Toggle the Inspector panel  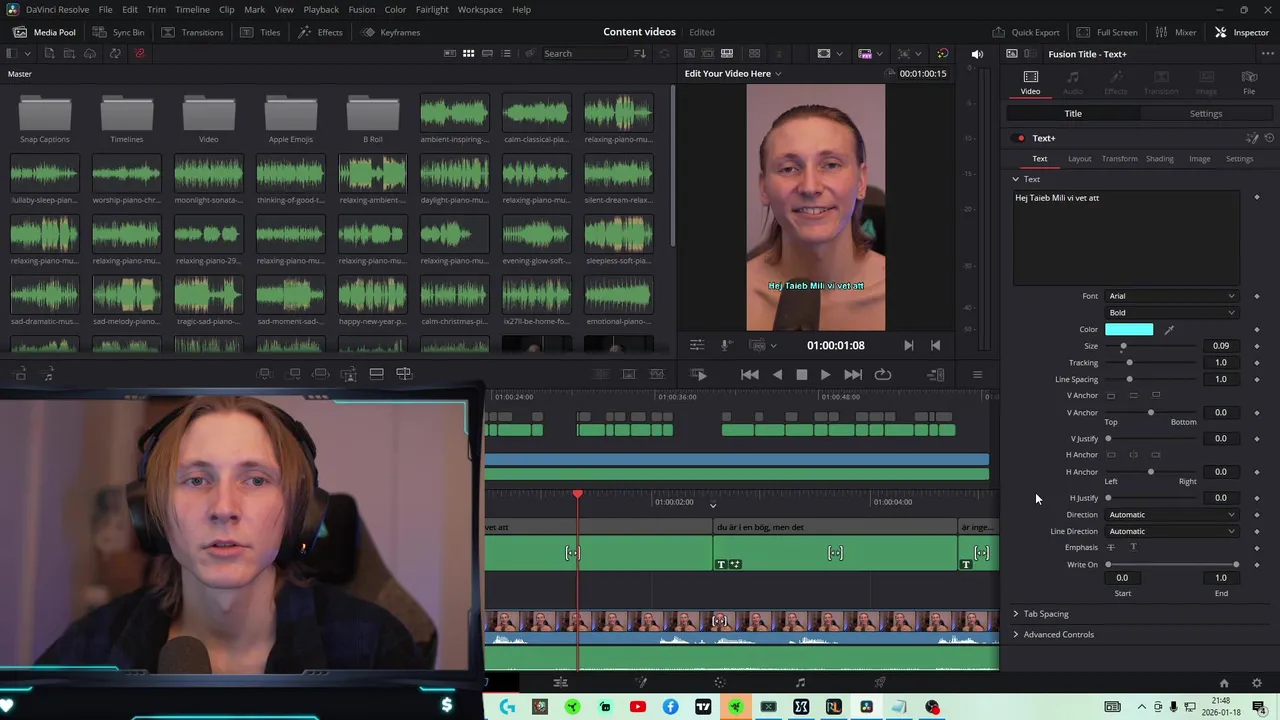(x=1242, y=32)
